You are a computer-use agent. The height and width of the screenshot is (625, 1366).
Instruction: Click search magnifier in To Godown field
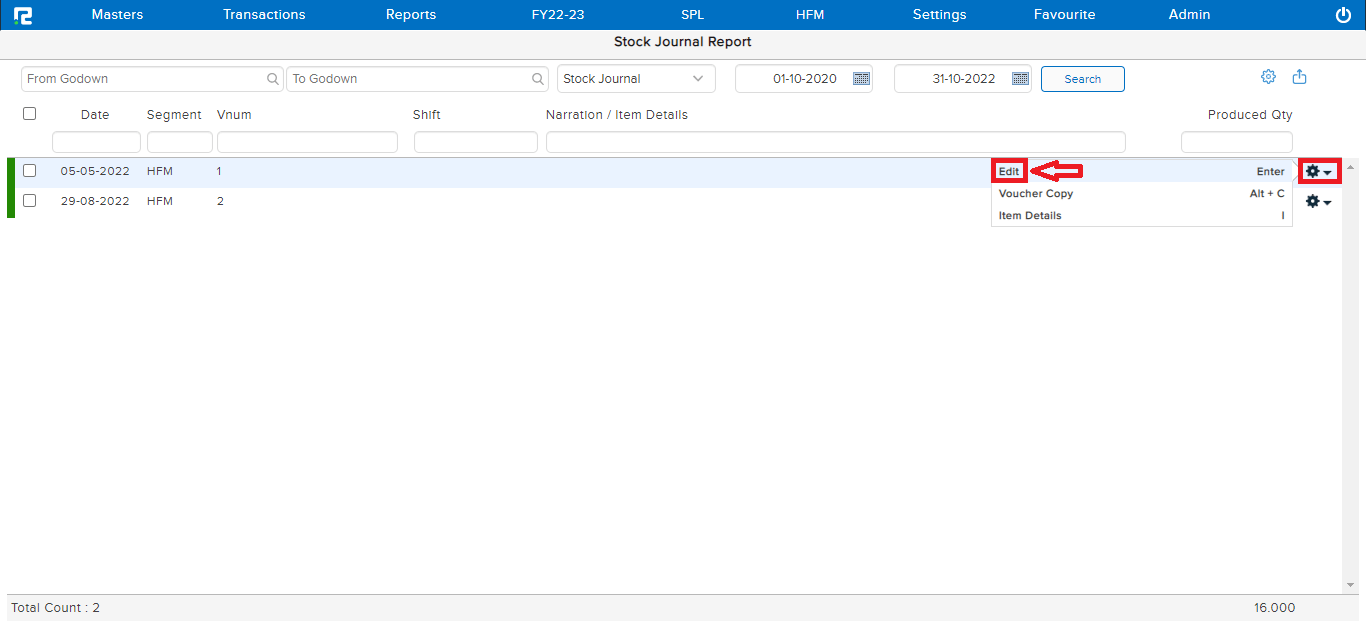pos(539,79)
